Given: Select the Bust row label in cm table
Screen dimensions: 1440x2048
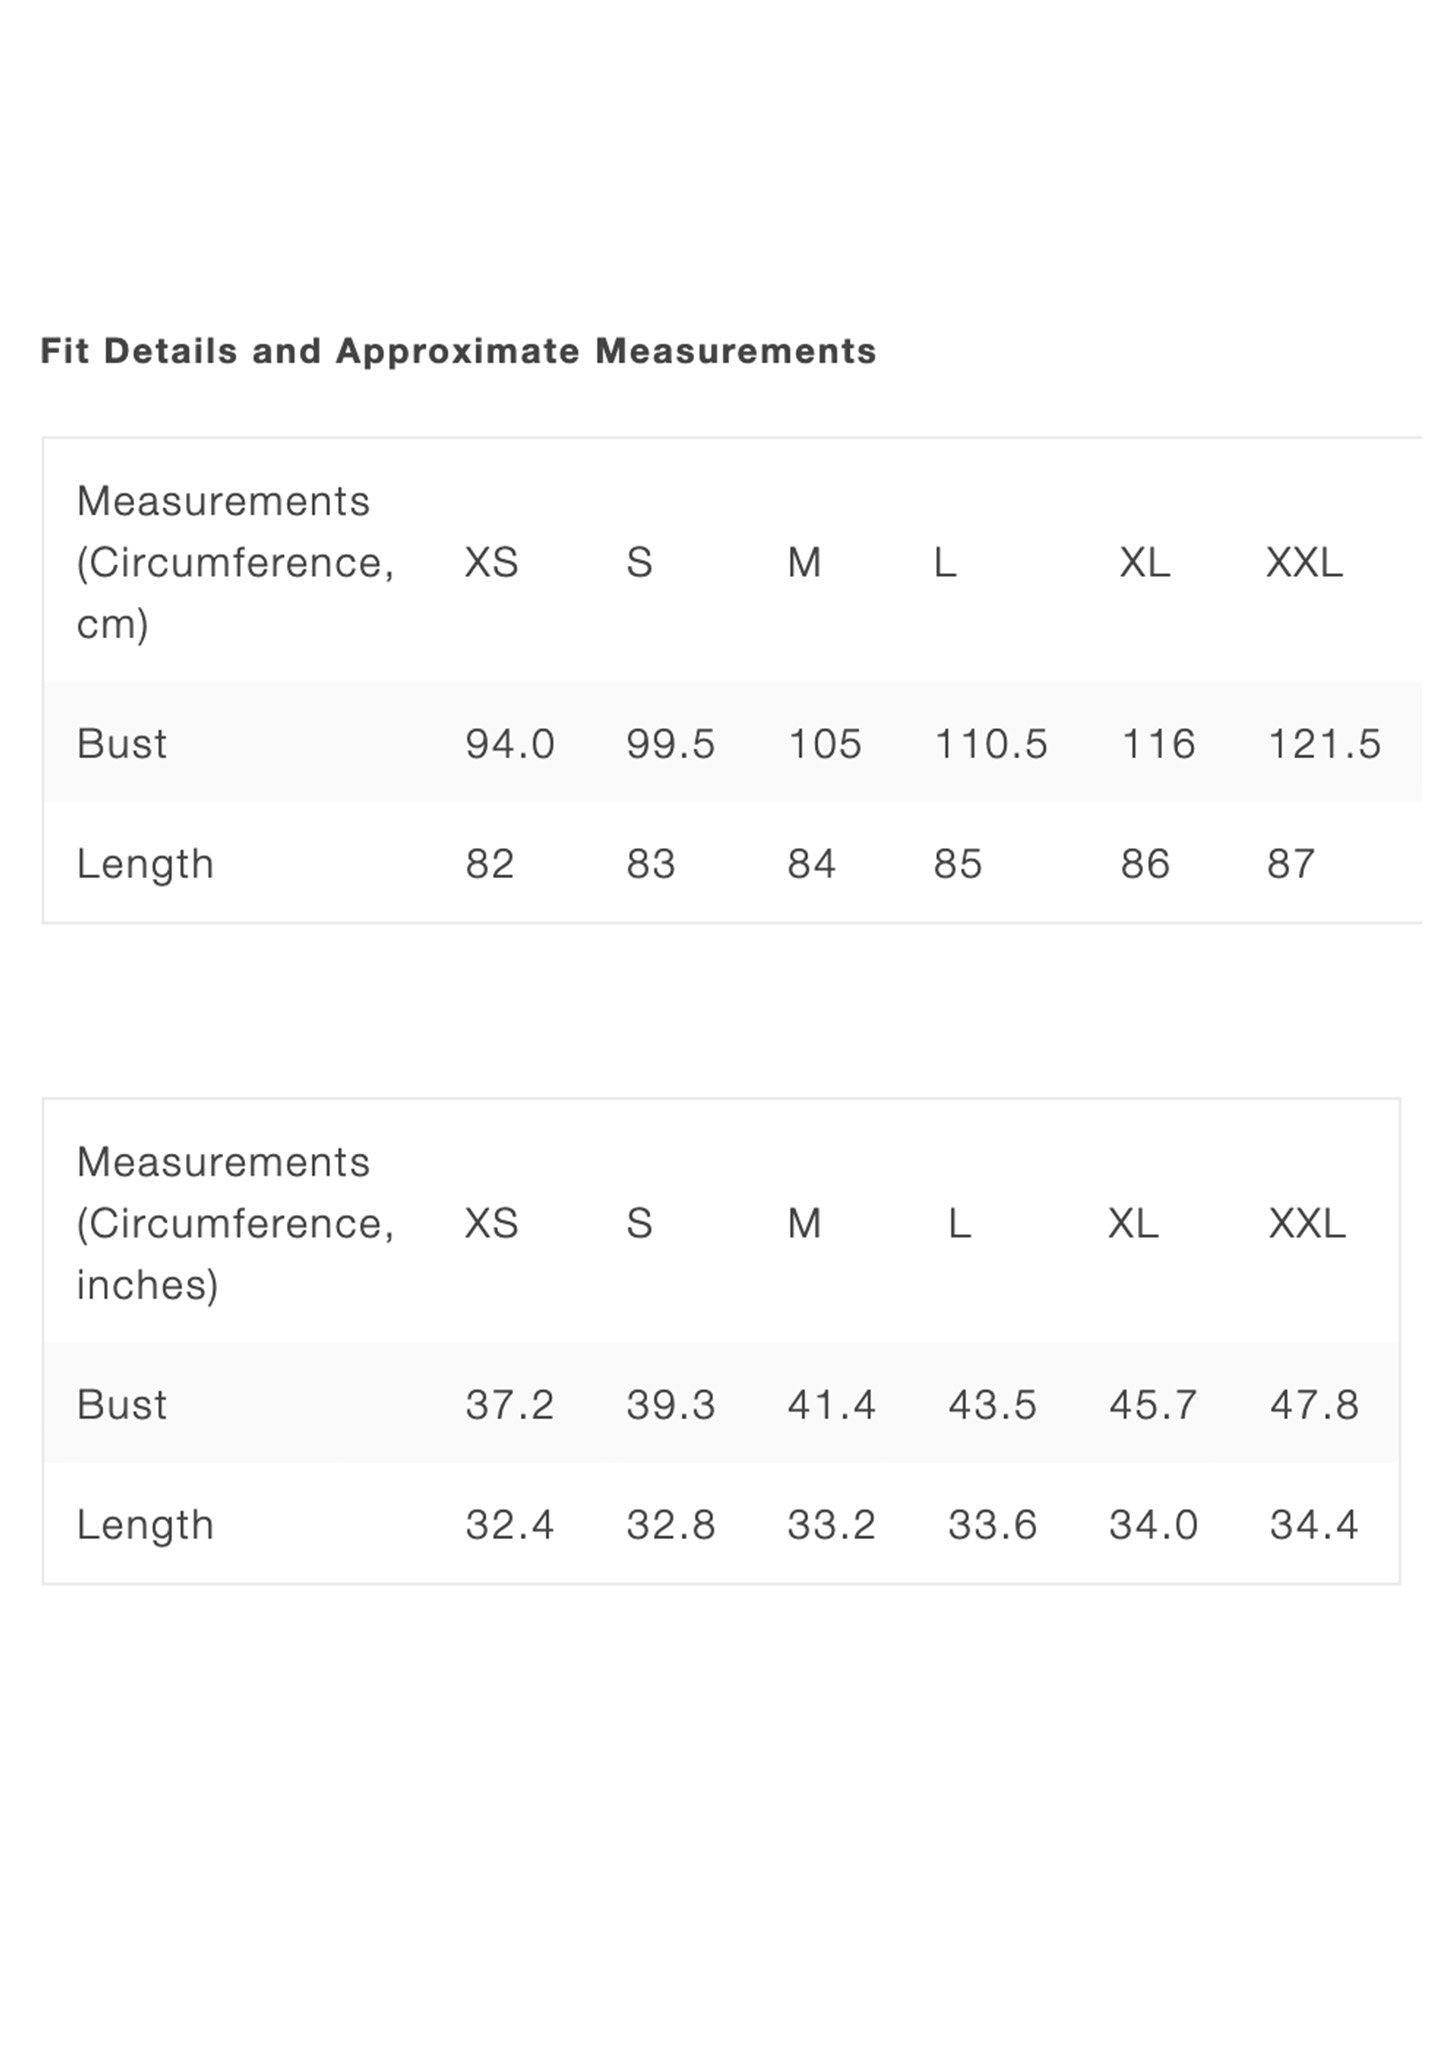Looking at the screenshot, I should point(122,744).
